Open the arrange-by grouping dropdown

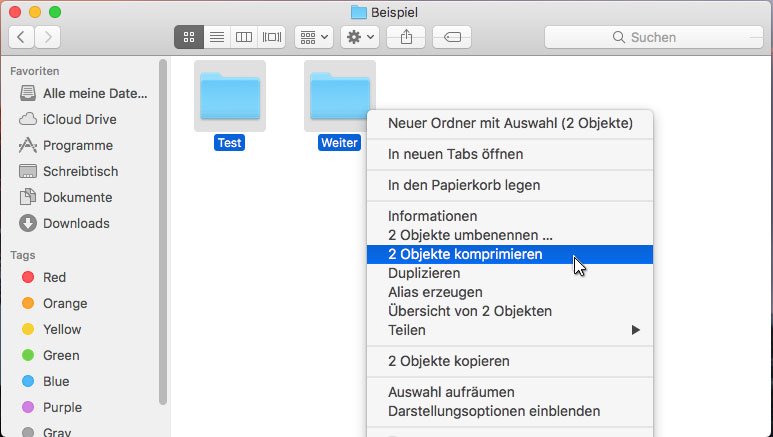pyautogui.click(x=314, y=37)
